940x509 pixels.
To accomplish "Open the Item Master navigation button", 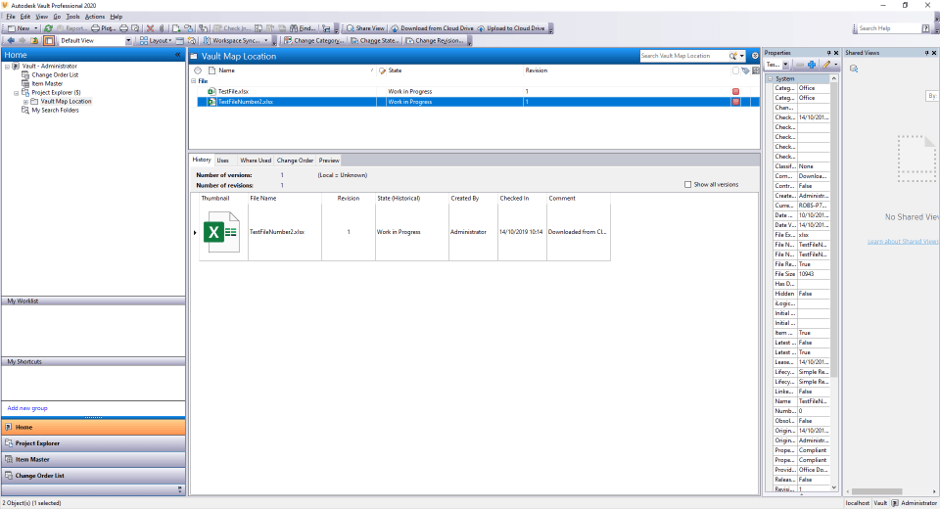I will coord(94,460).
